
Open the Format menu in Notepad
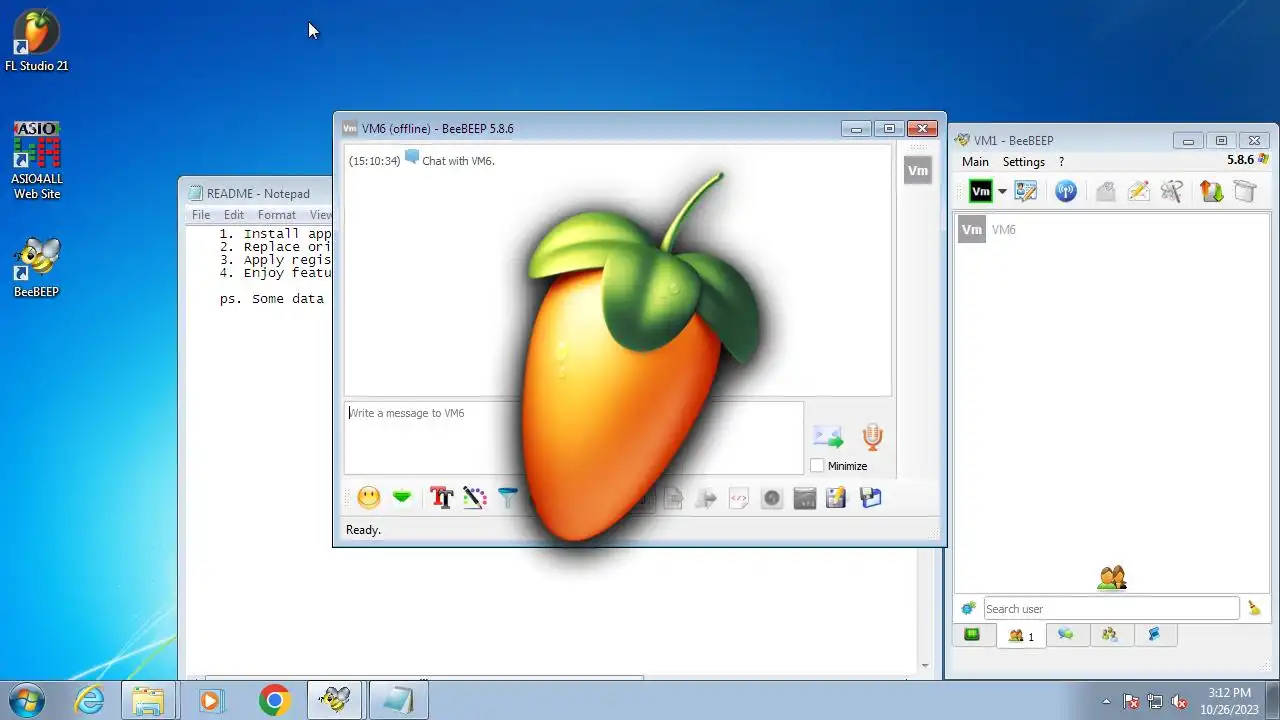tap(277, 215)
